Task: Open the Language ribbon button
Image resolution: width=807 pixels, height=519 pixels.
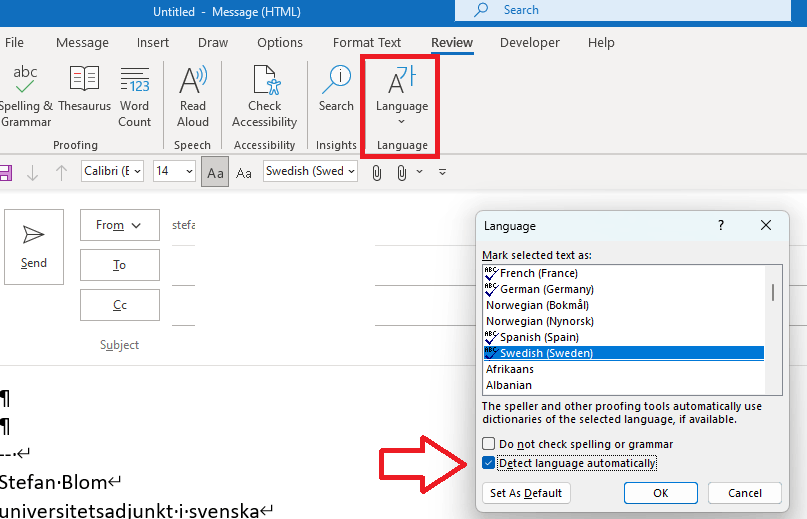Action: click(401, 96)
